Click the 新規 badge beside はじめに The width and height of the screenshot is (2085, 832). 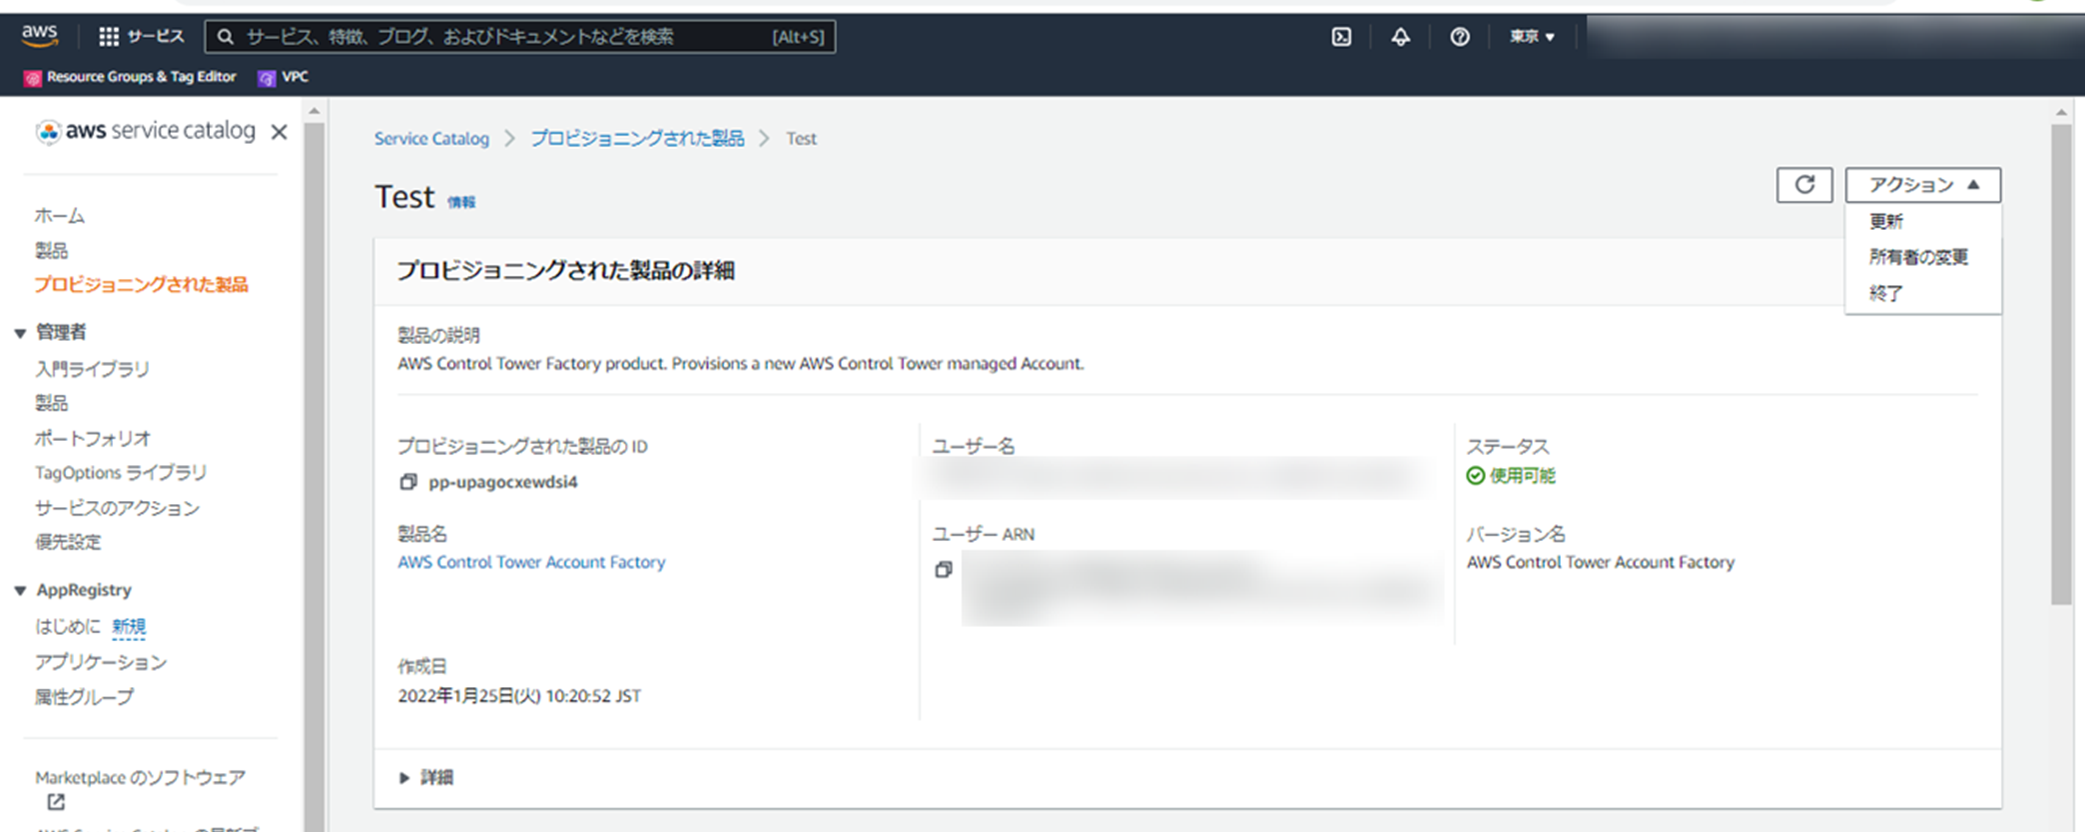pos(129,626)
